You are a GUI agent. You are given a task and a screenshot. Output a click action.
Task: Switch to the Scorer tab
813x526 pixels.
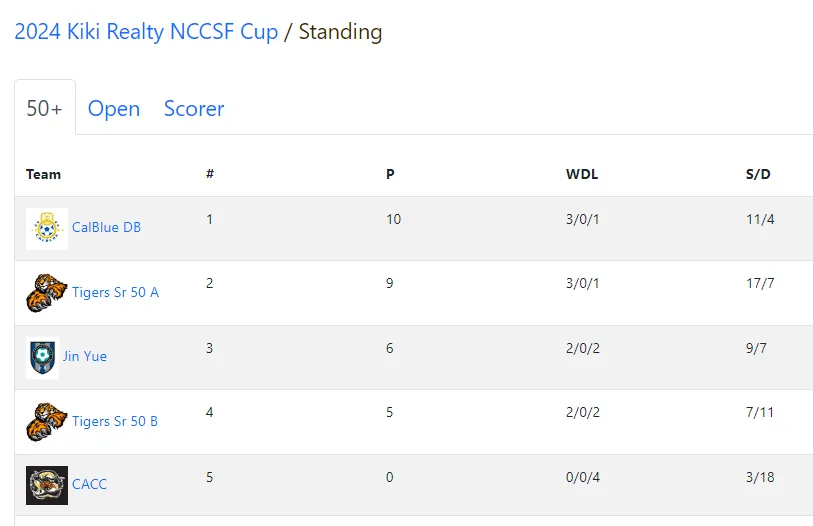point(194,108)
